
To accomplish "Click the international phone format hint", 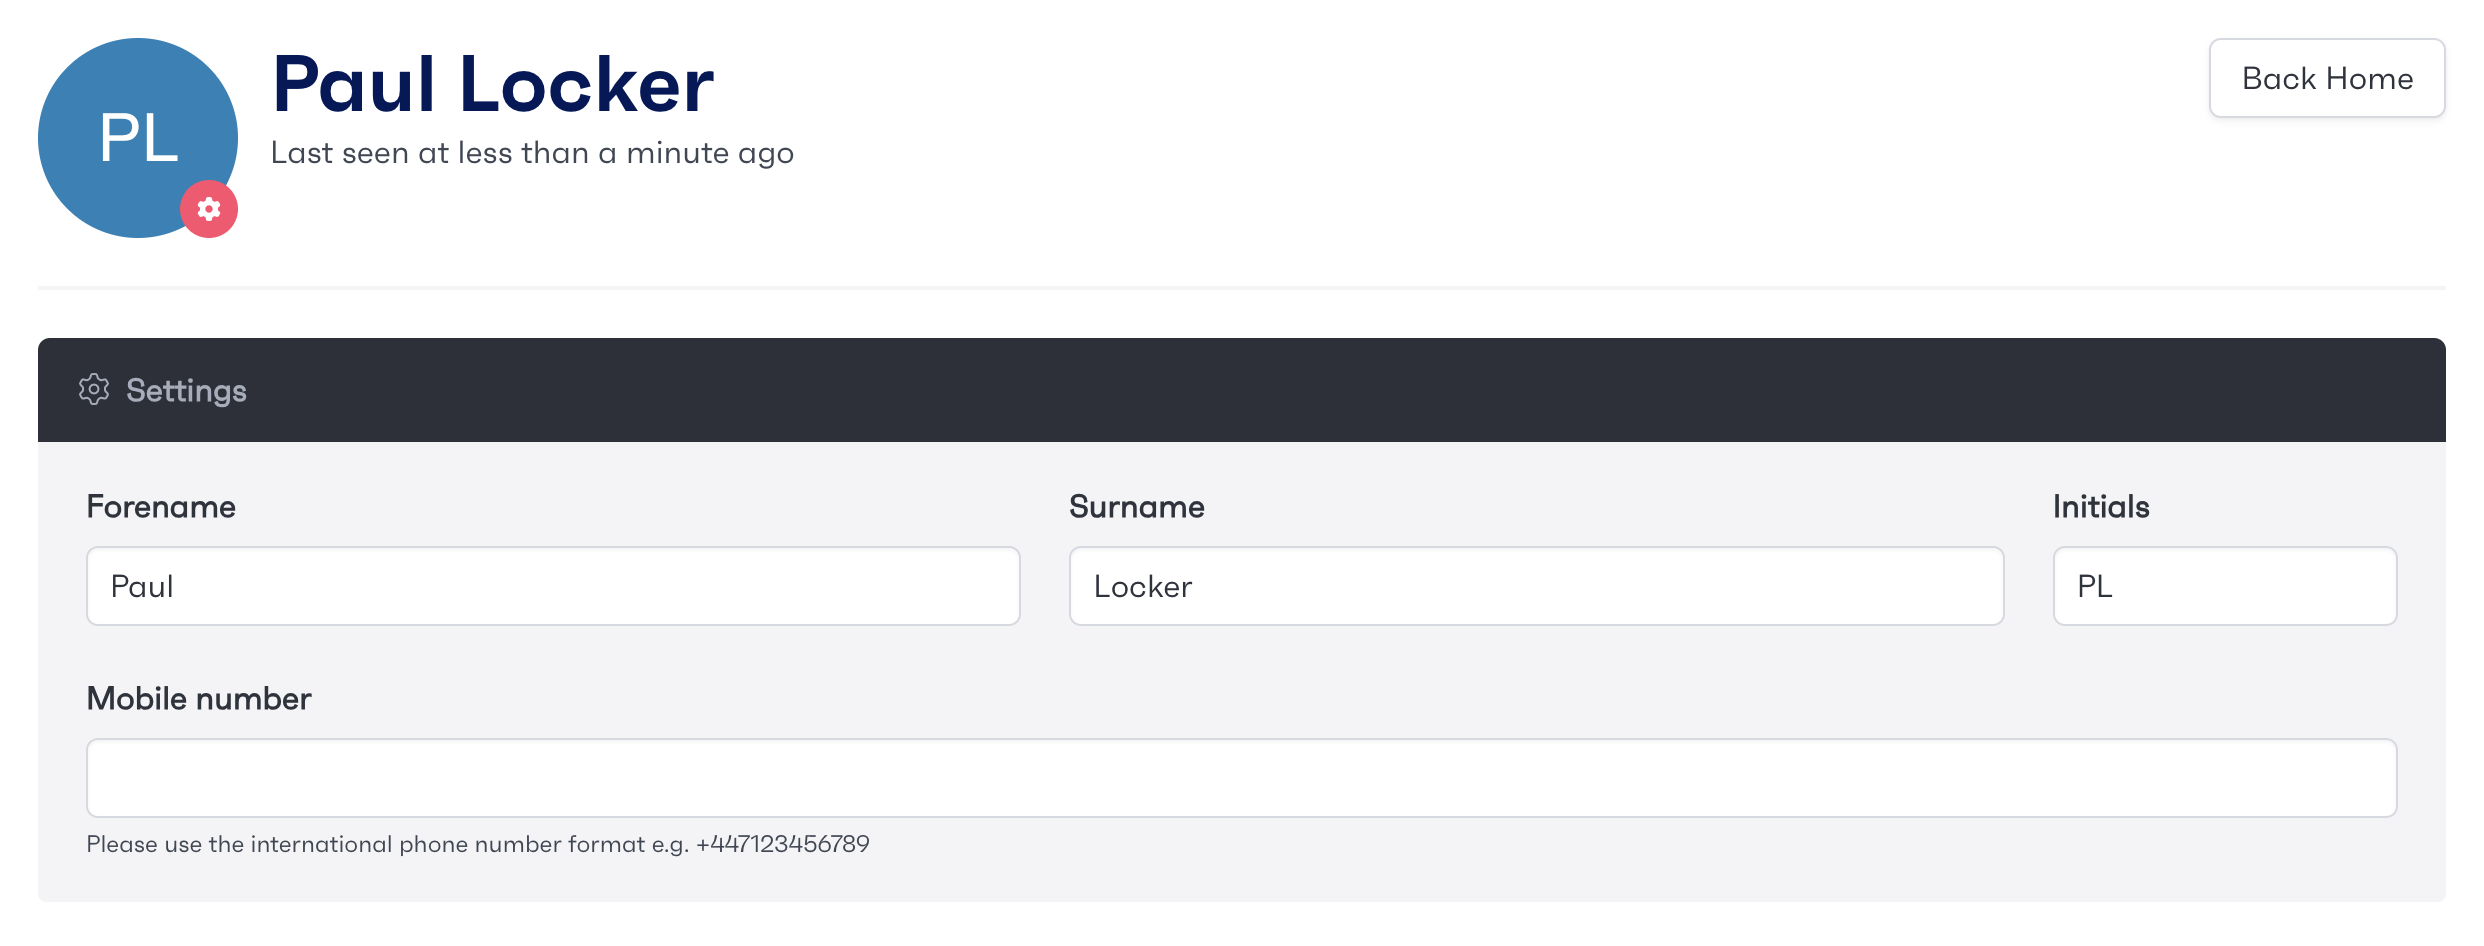I will coord(478,844).
